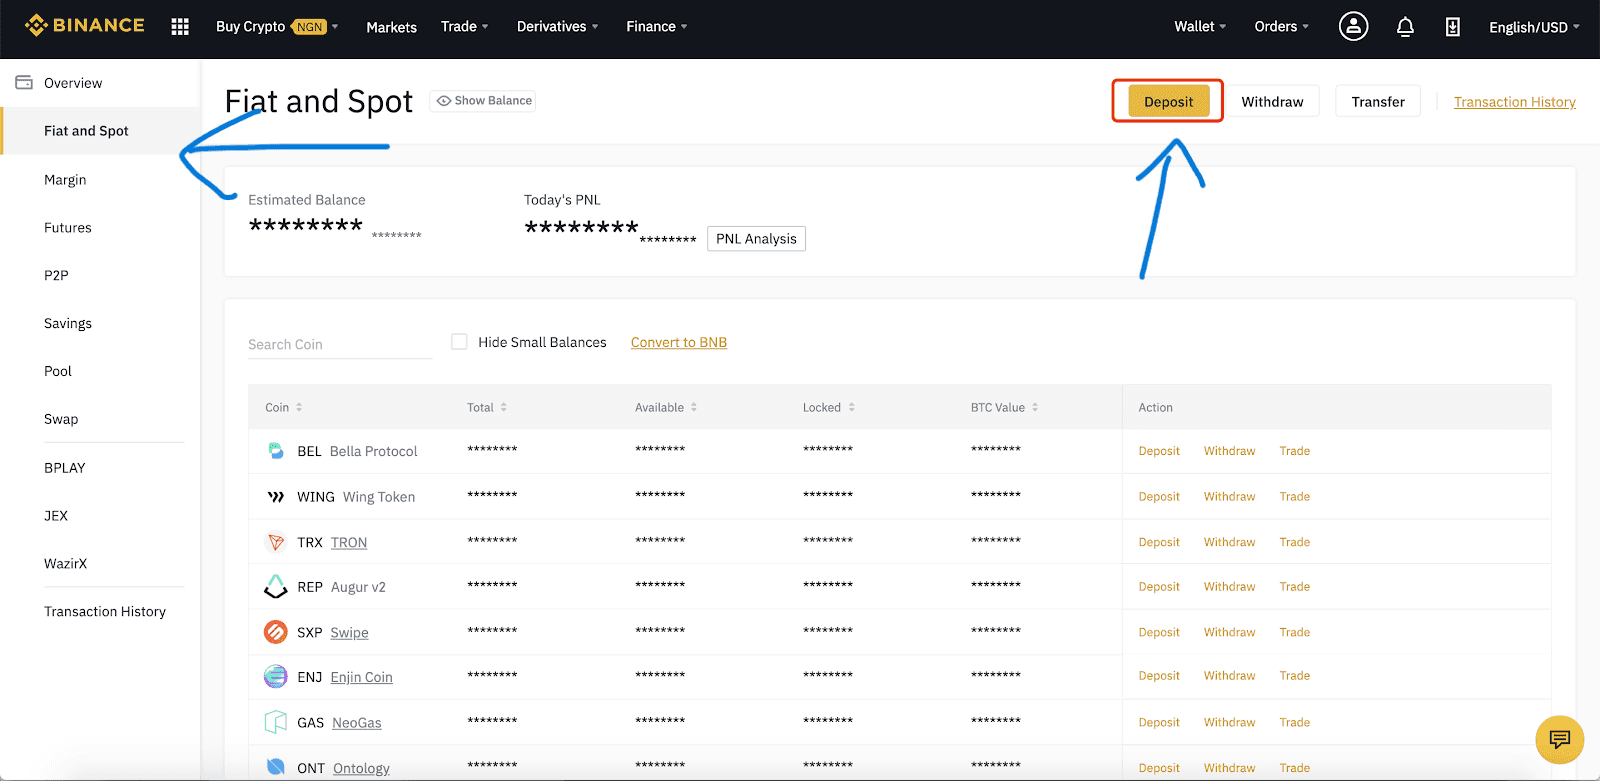Enable Hide Small Balances checkbox

459,342
